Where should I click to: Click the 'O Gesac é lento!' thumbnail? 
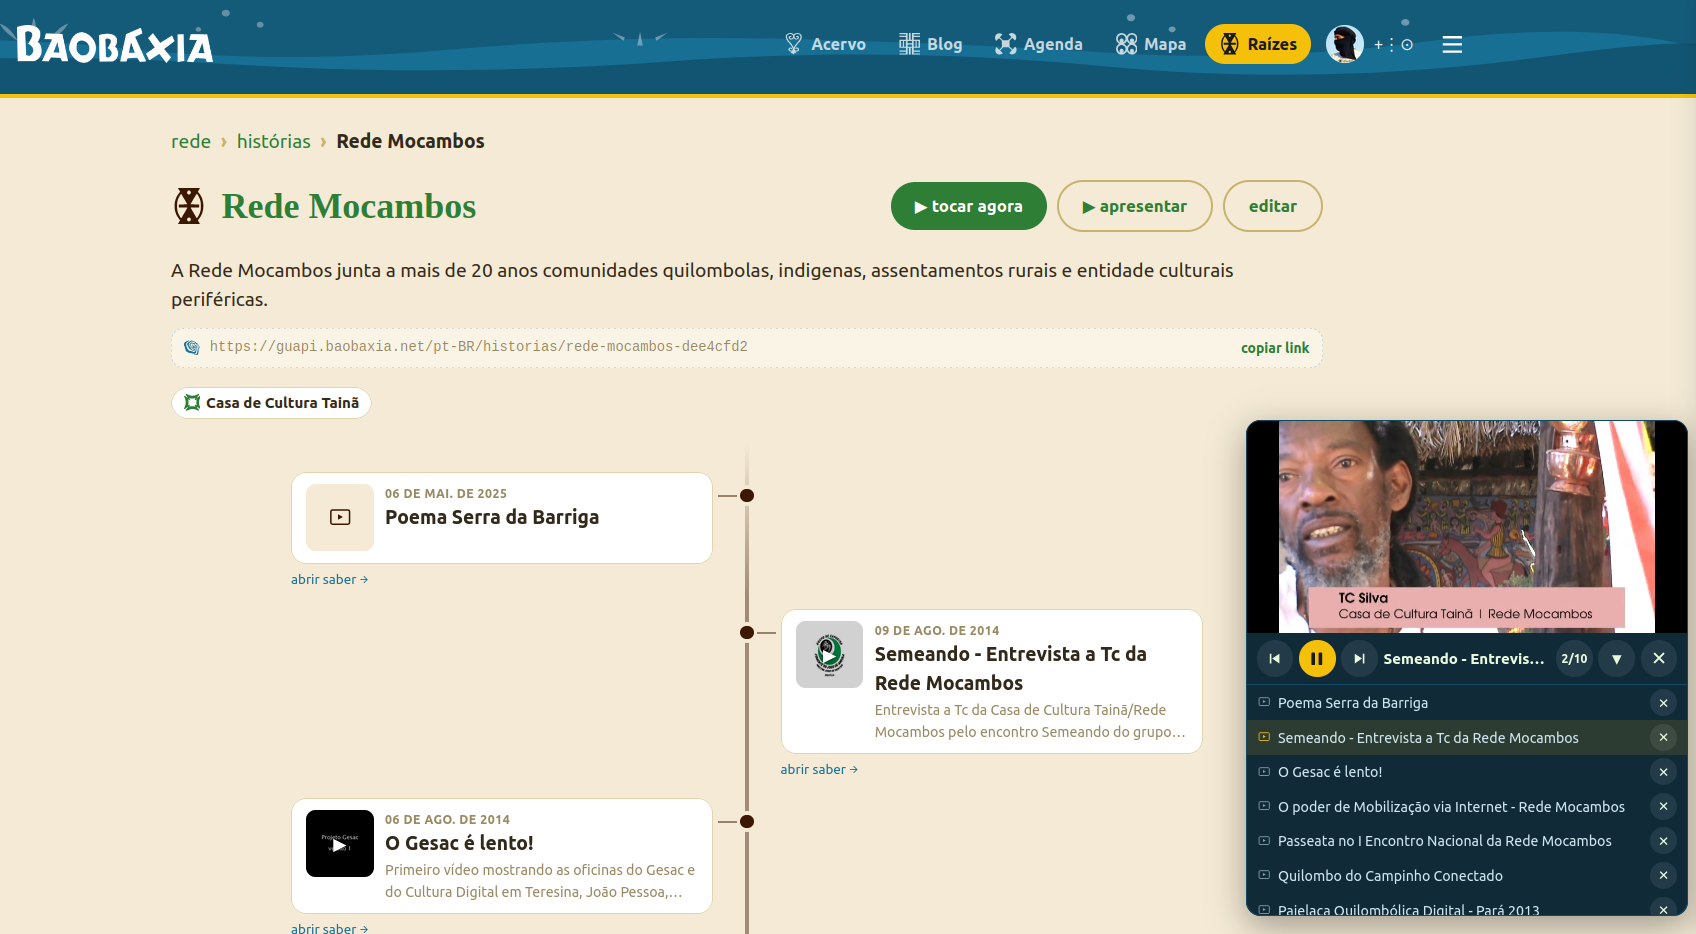point(340,843)
